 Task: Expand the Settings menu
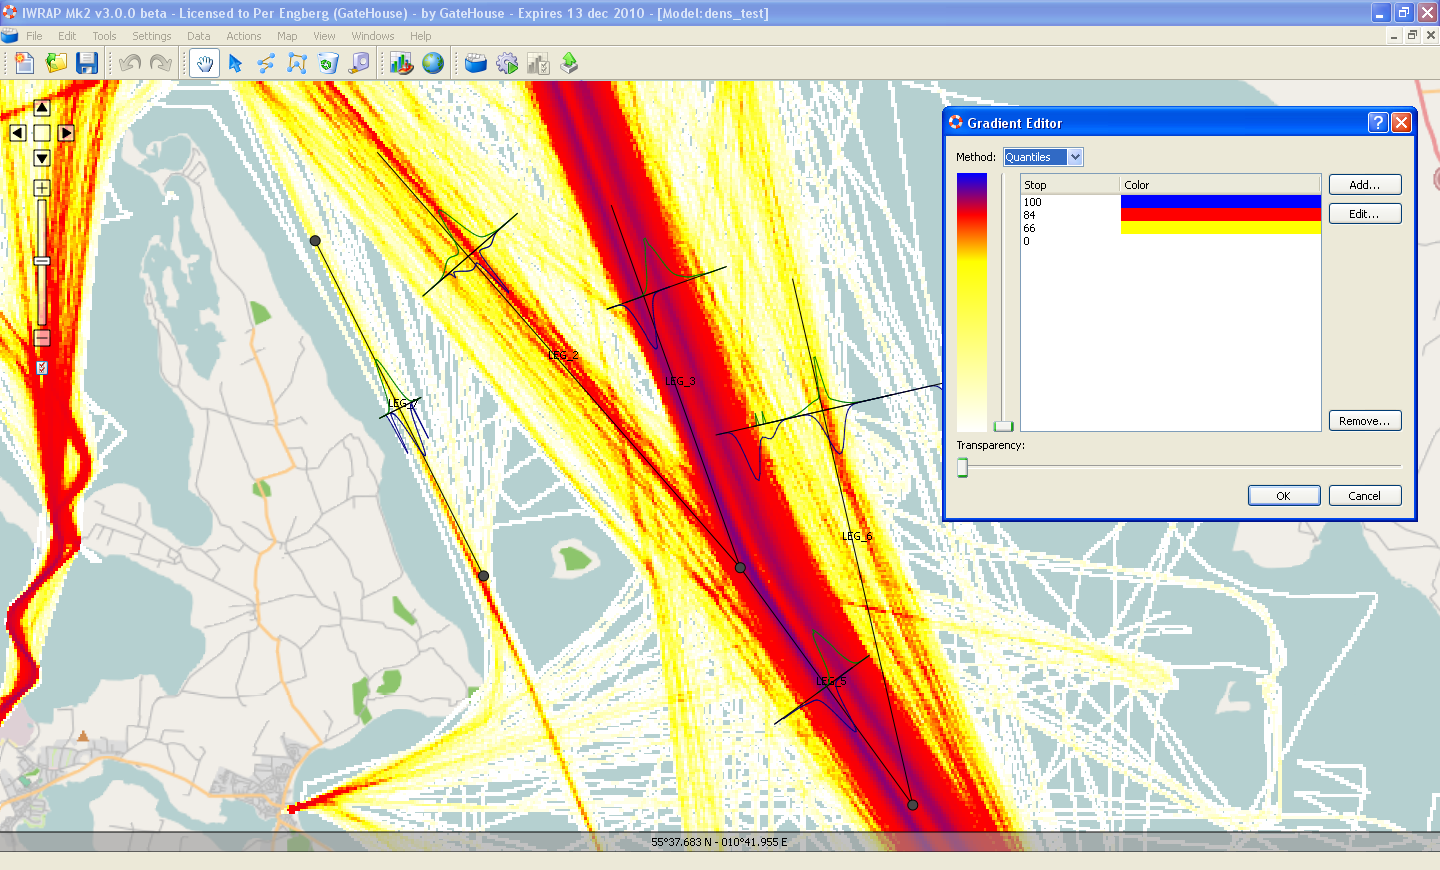[x=151, y=36]
